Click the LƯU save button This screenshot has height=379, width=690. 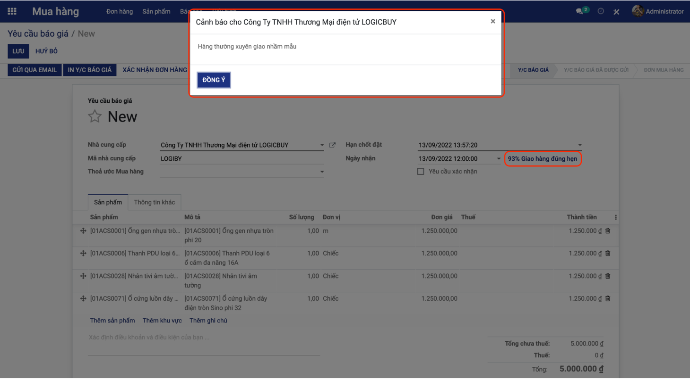click(18, 51)
